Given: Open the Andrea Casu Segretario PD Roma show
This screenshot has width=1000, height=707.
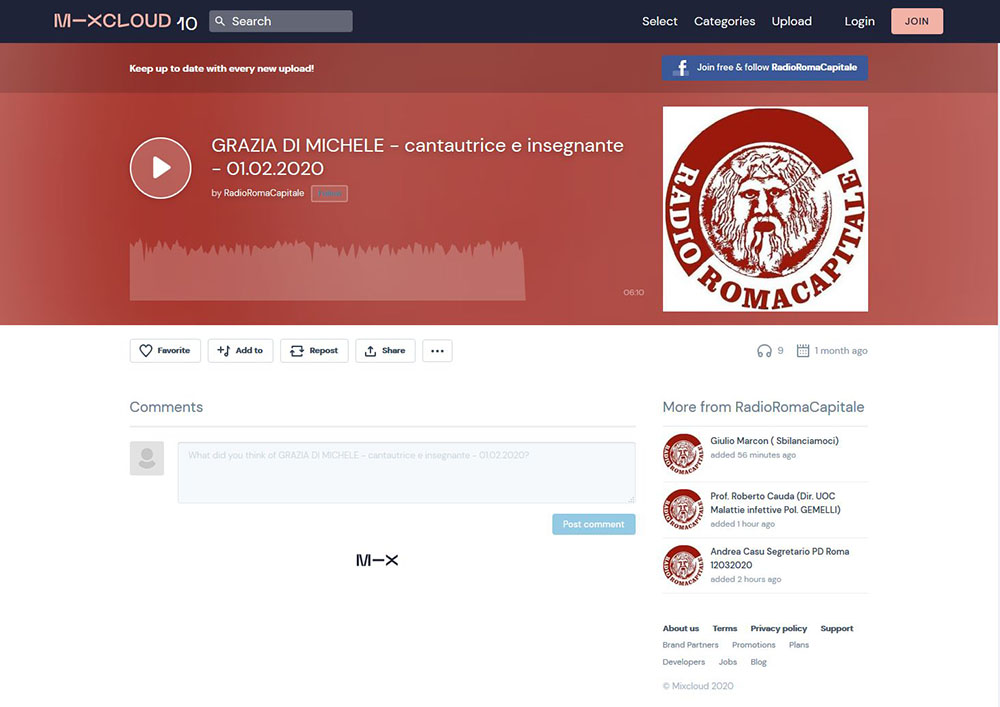Looking at the screenshot, I should click(779, 558).
